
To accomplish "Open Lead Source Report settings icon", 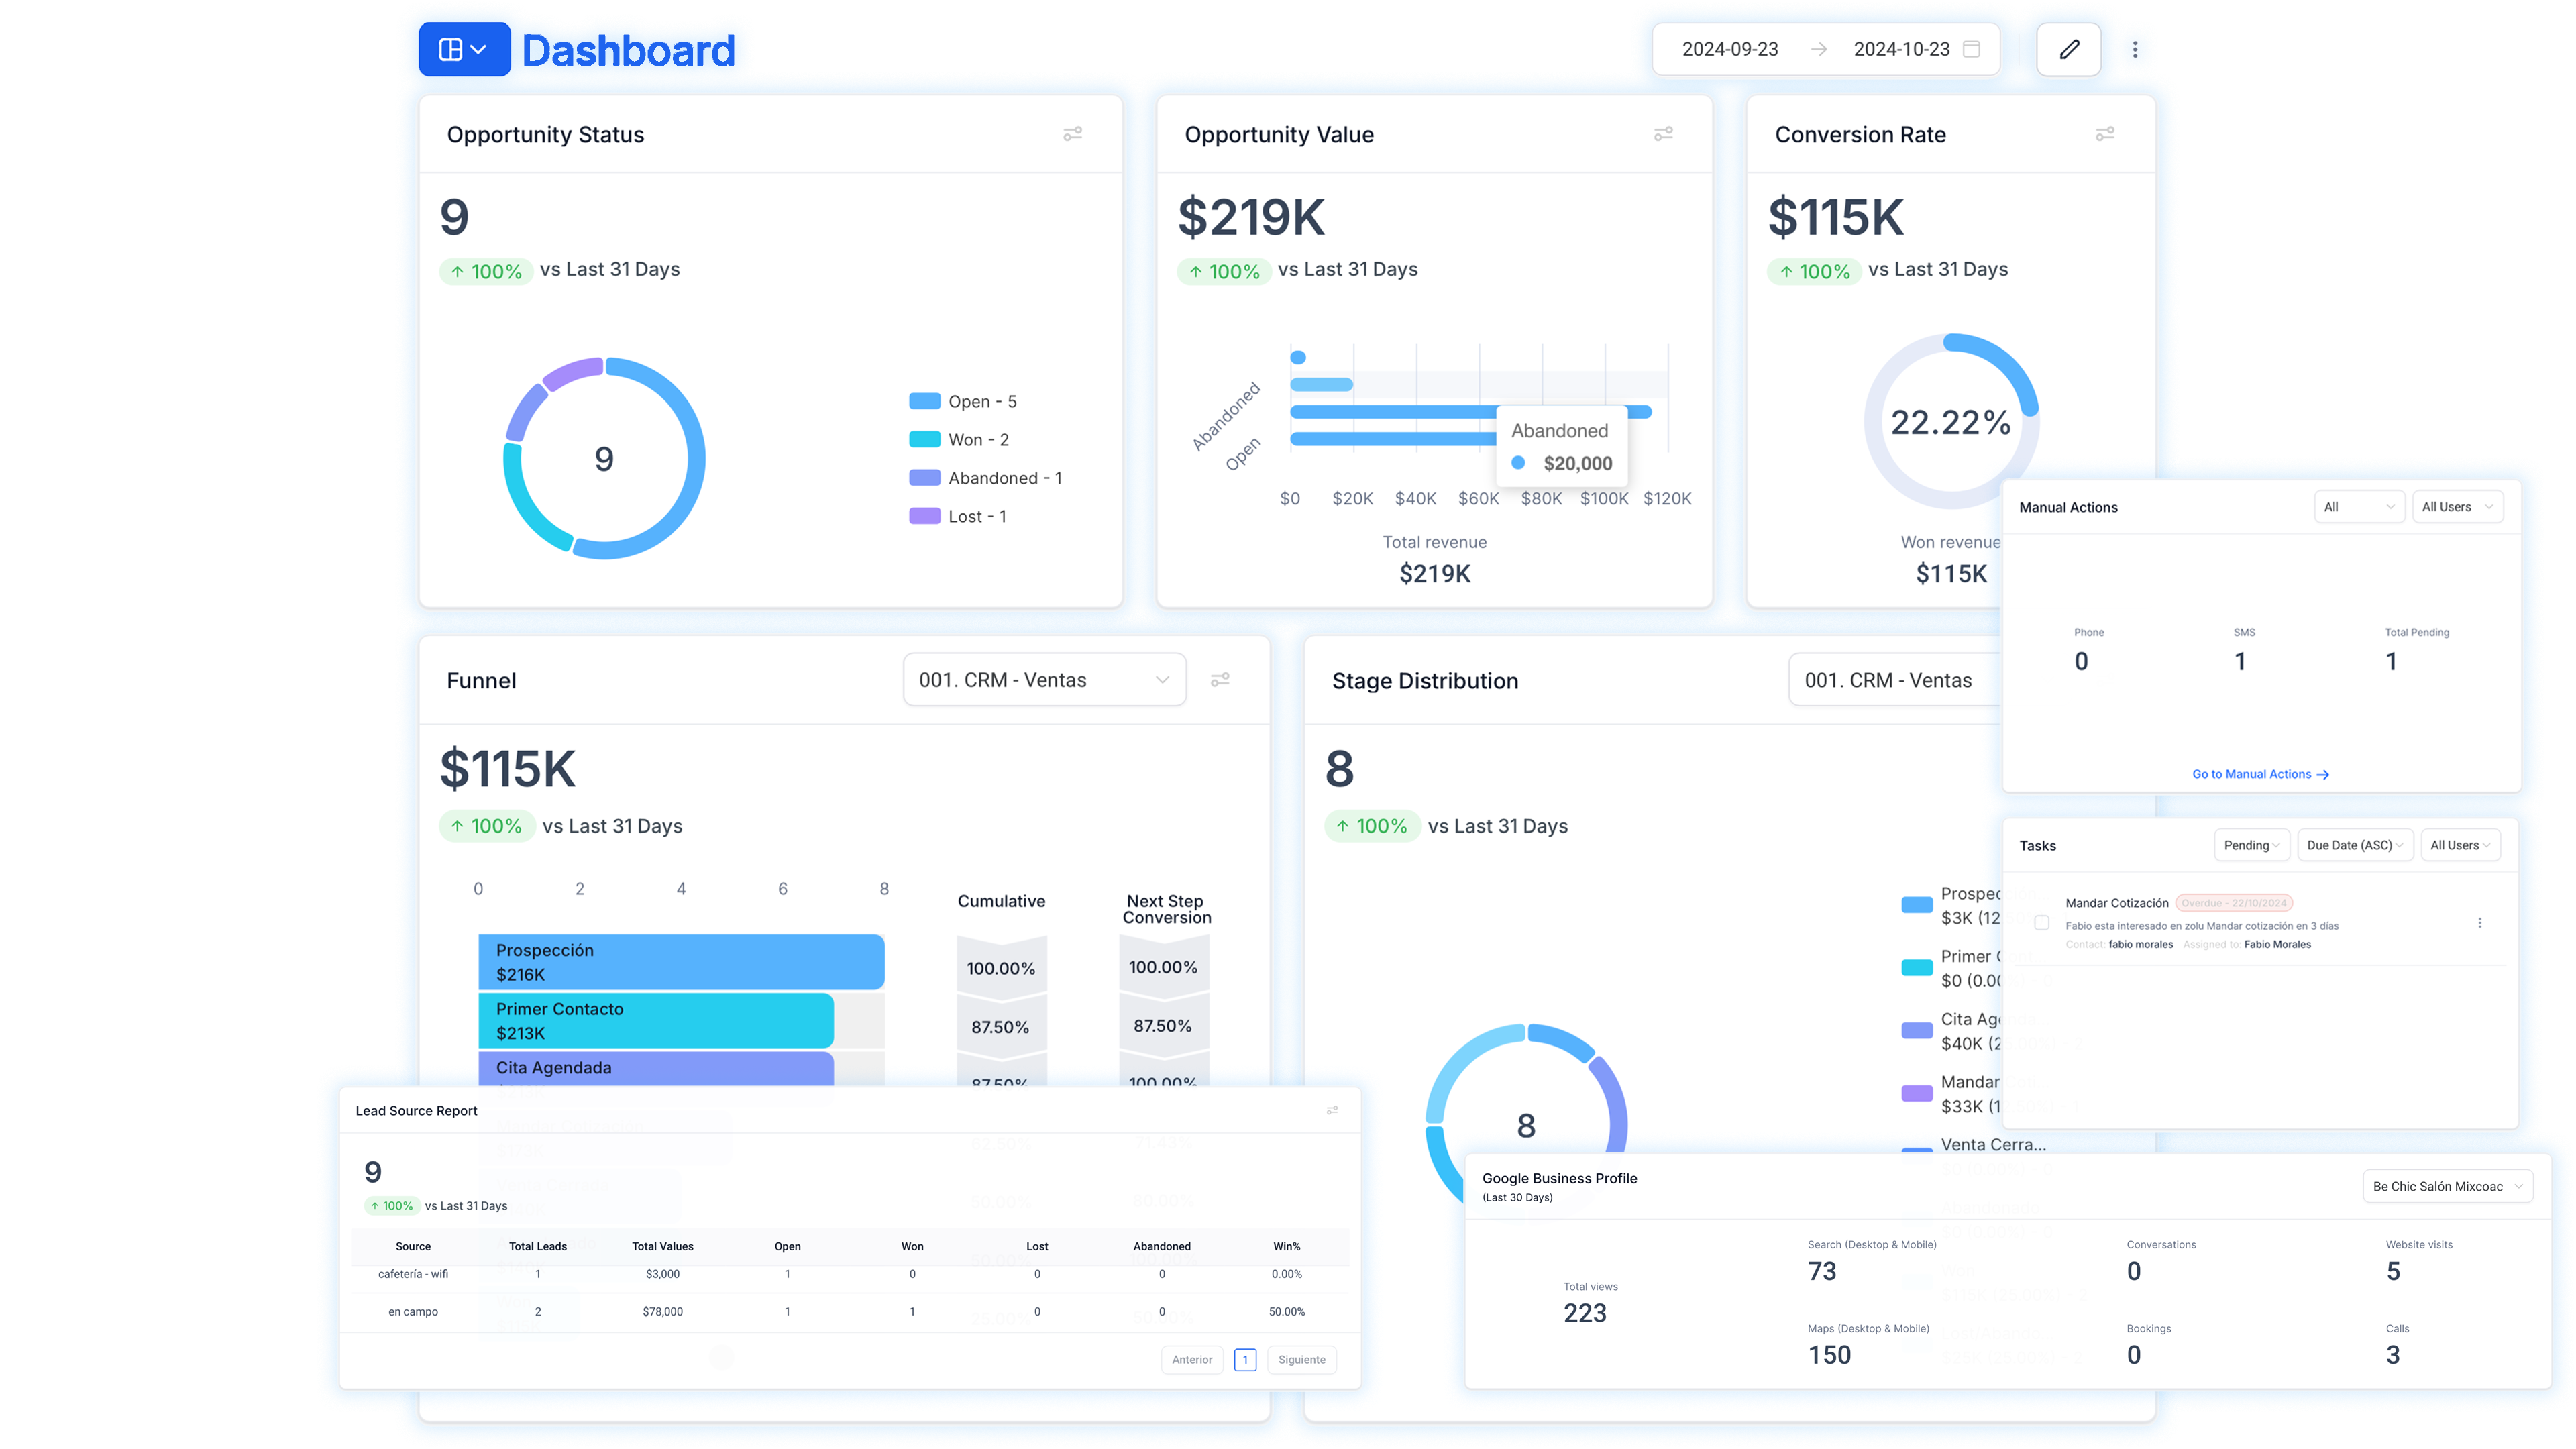I will pyautogui.click(x=1332, y=1110).
